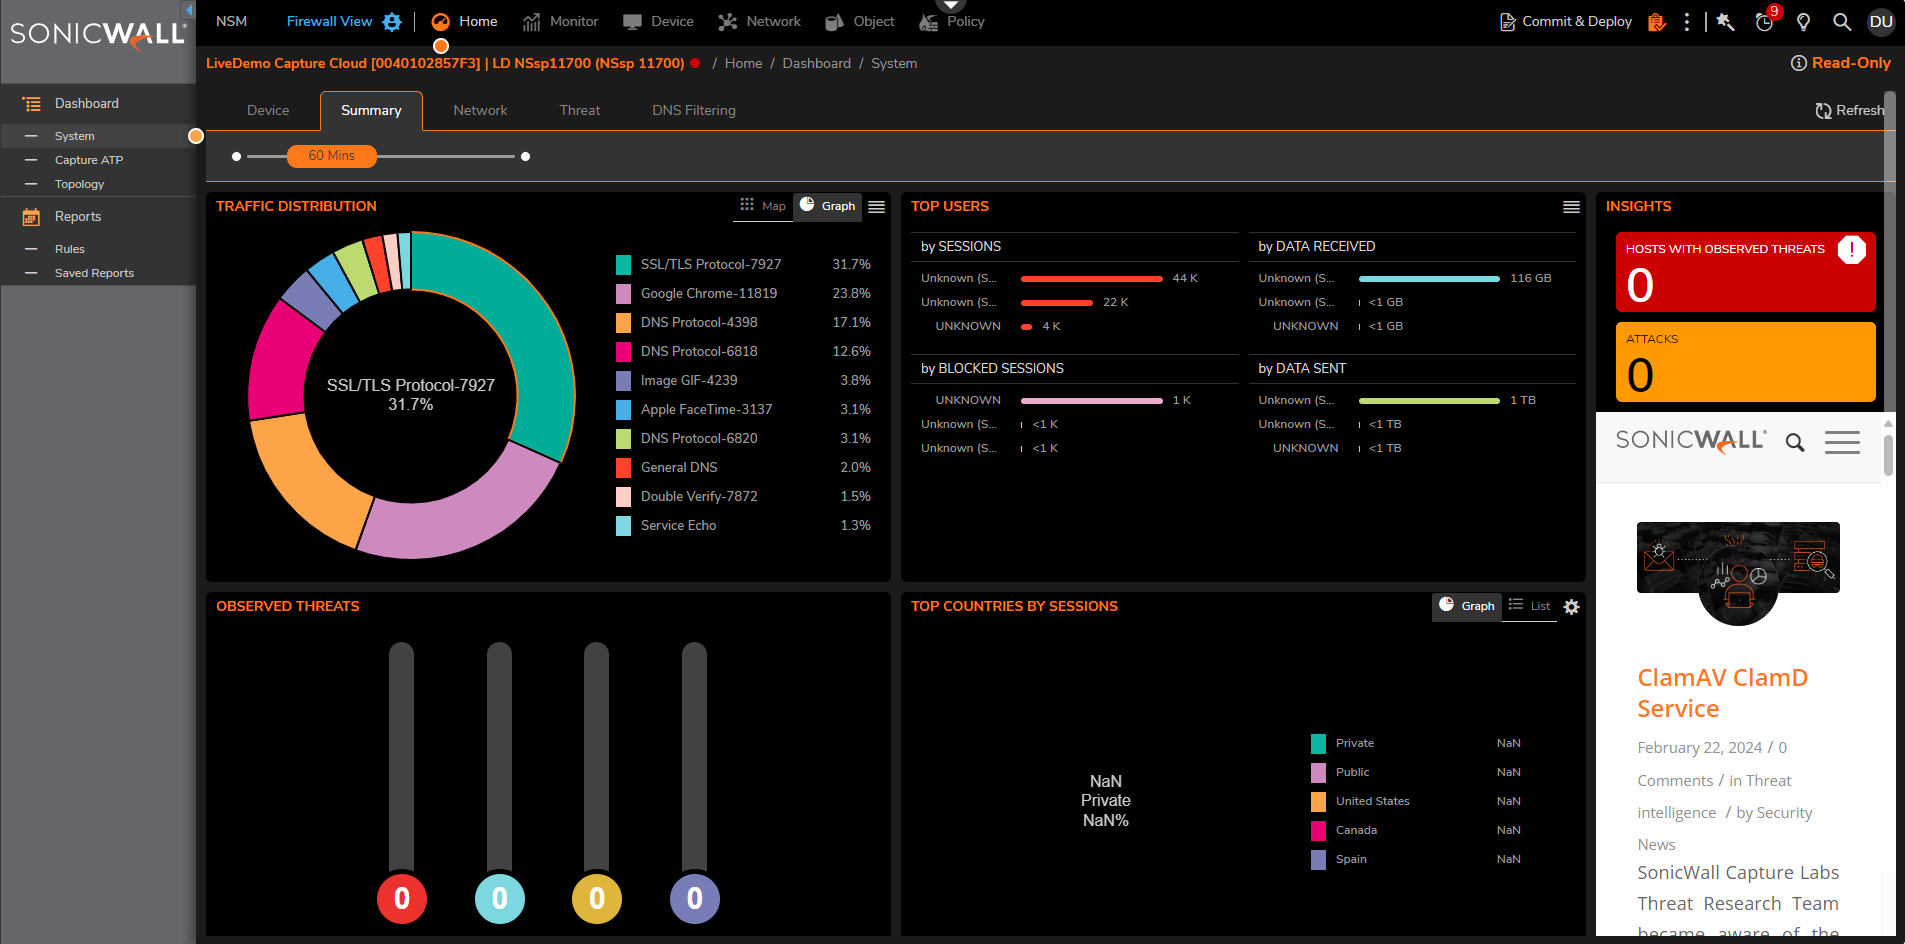1905x944 pixels.
Task: Open Dashboard breadcrumb link
Action: [x=816, y=63]
